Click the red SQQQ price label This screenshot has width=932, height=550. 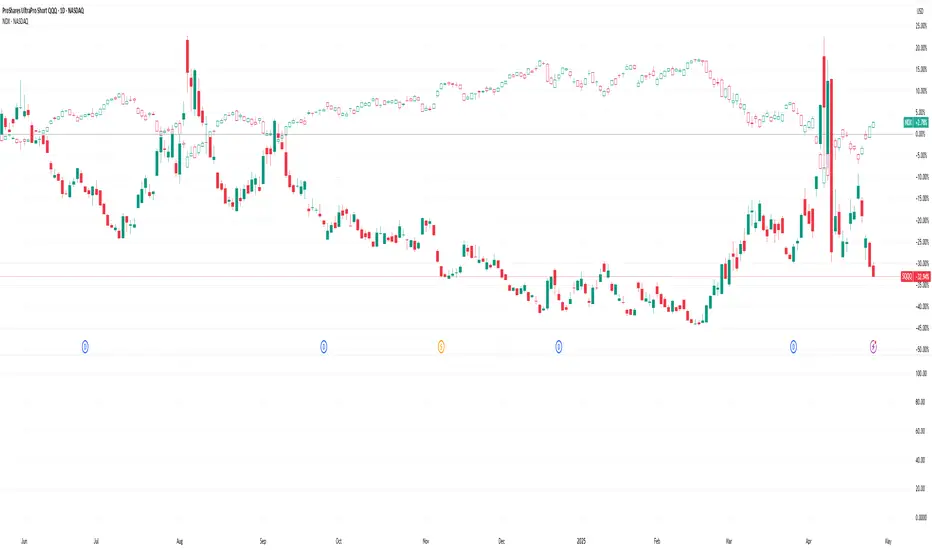(x=915, y=276)
